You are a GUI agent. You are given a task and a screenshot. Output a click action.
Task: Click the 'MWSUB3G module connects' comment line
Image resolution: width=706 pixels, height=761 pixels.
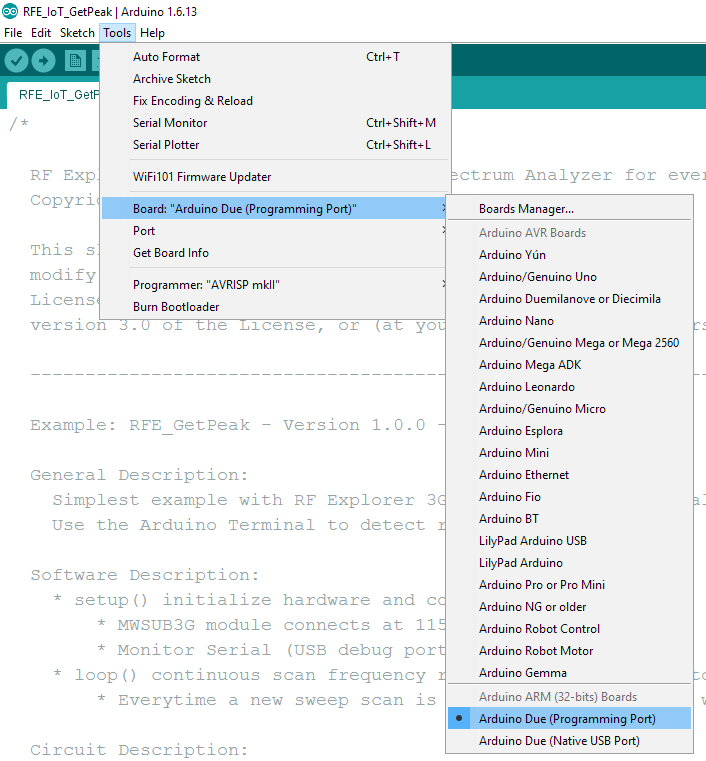(272, 625)
